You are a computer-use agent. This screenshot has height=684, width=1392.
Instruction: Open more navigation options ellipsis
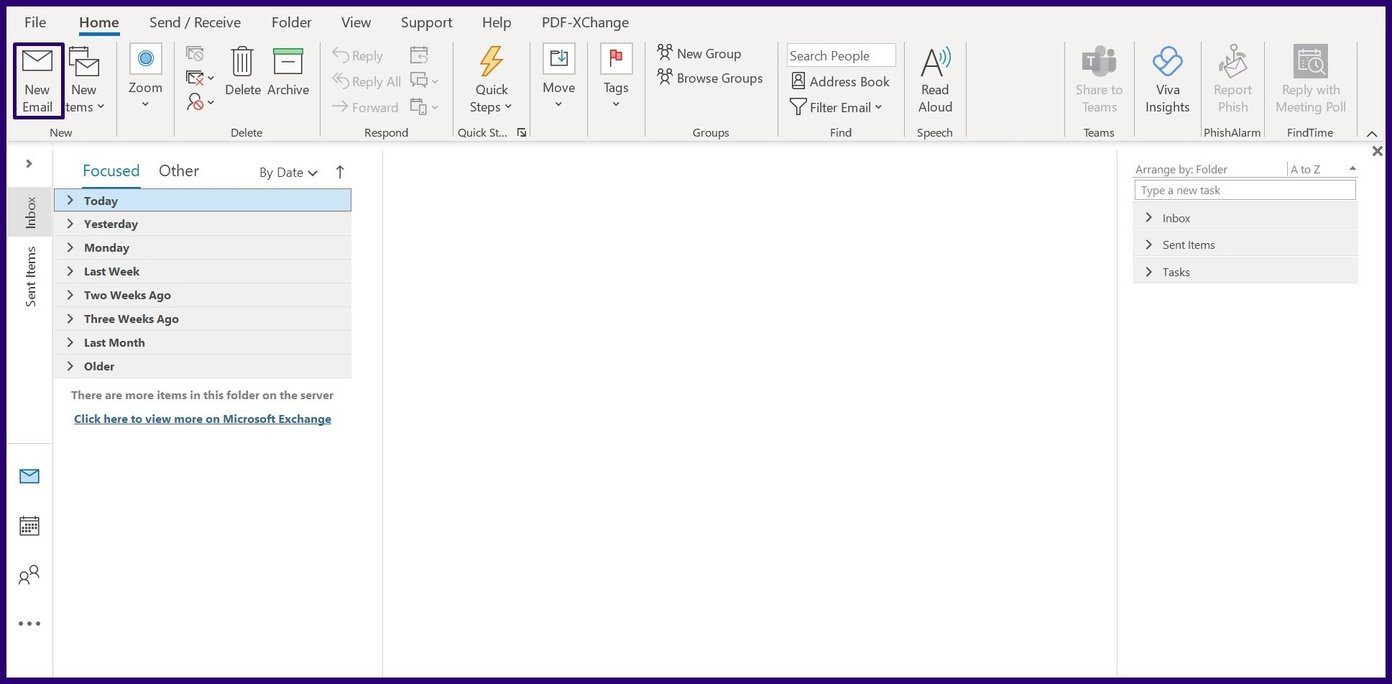click(29, 624)
